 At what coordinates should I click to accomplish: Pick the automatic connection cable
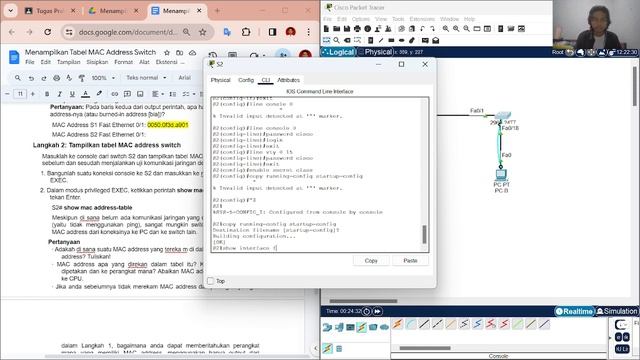tap(398, 324)
